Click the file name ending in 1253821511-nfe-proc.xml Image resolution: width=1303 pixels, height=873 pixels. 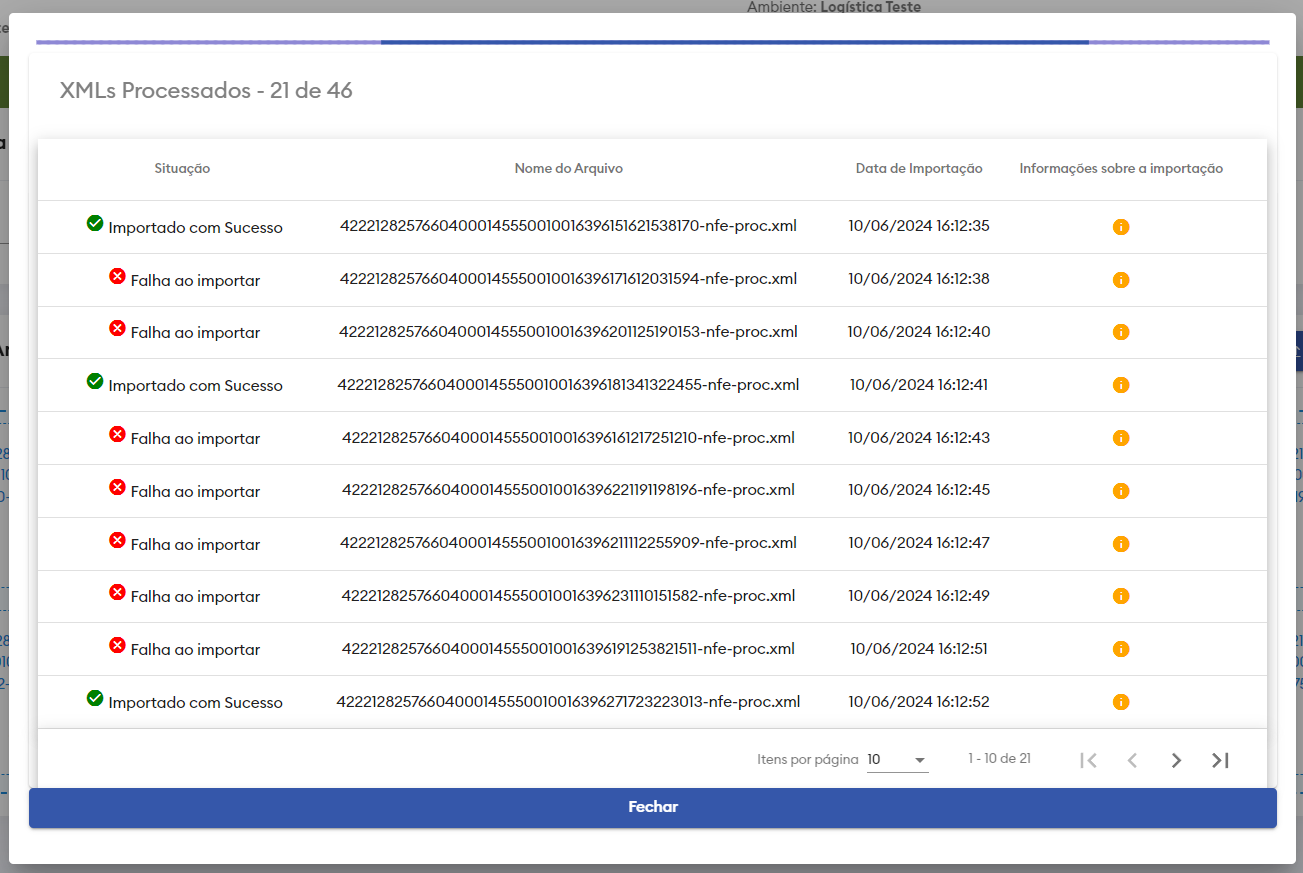568,649
